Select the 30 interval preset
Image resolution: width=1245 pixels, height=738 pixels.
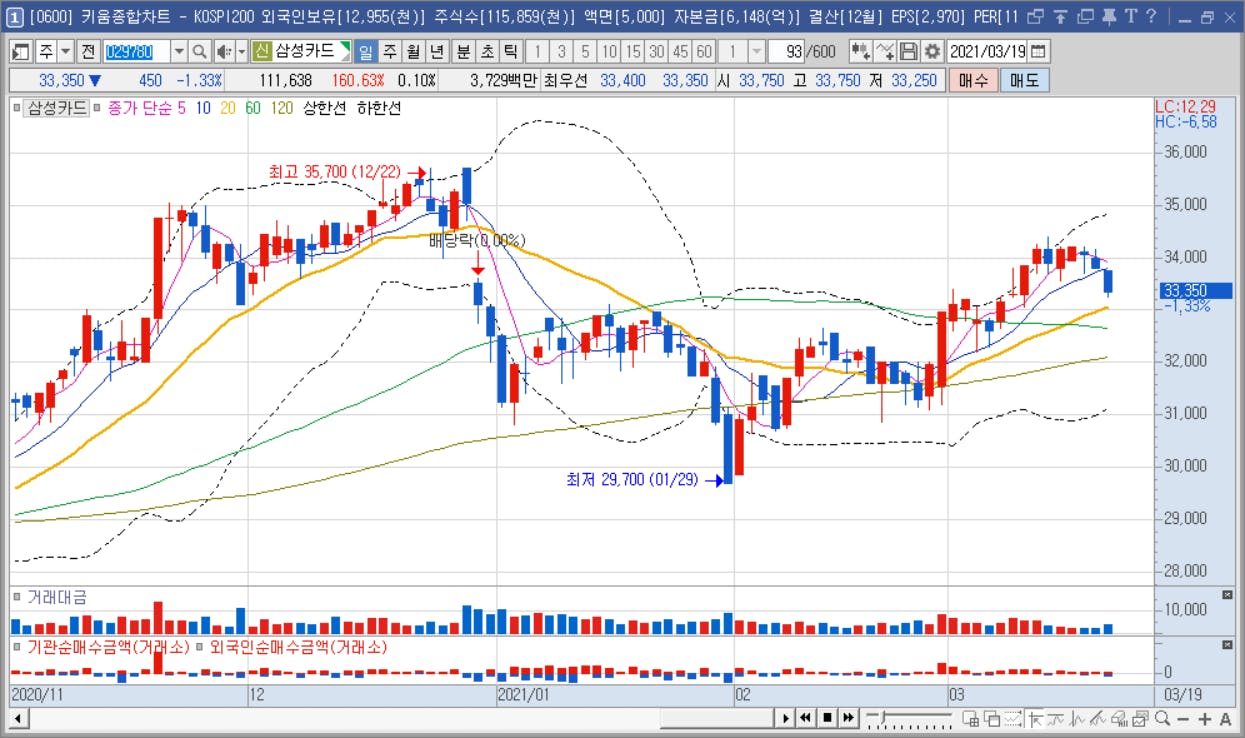(657, 51)
